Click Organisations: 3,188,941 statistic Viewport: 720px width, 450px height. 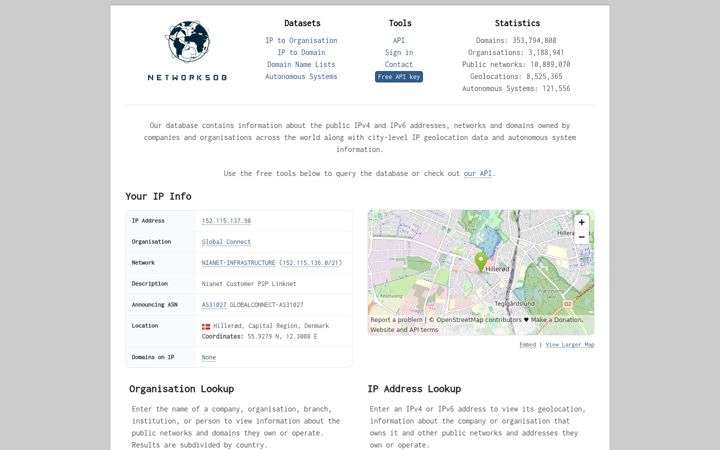(x=516, y=52)
